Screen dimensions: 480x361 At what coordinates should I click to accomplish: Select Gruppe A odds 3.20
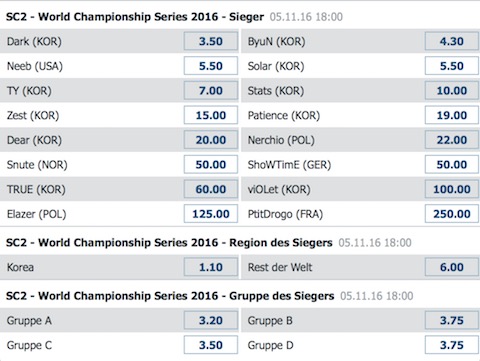(x=211, y=320)
